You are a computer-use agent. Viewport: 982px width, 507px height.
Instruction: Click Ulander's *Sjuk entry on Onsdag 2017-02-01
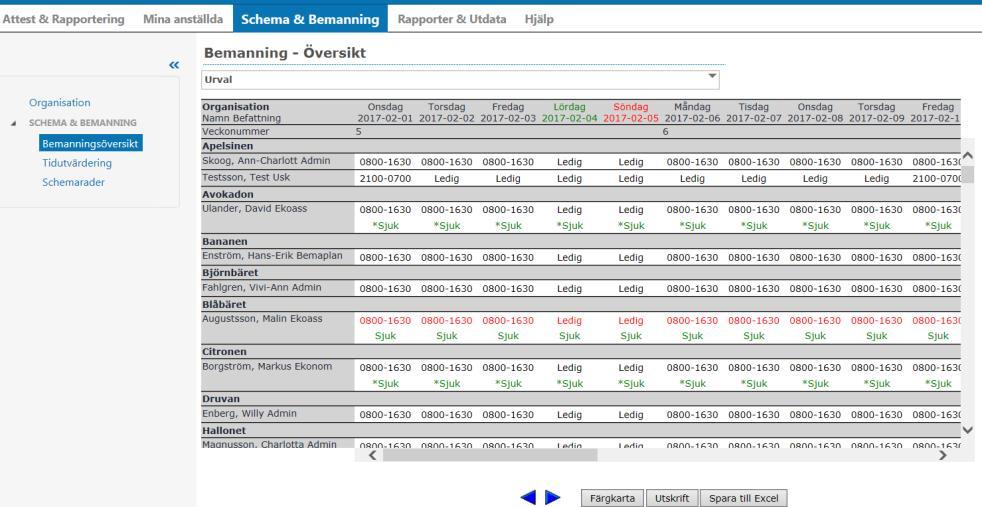(385, 226)
